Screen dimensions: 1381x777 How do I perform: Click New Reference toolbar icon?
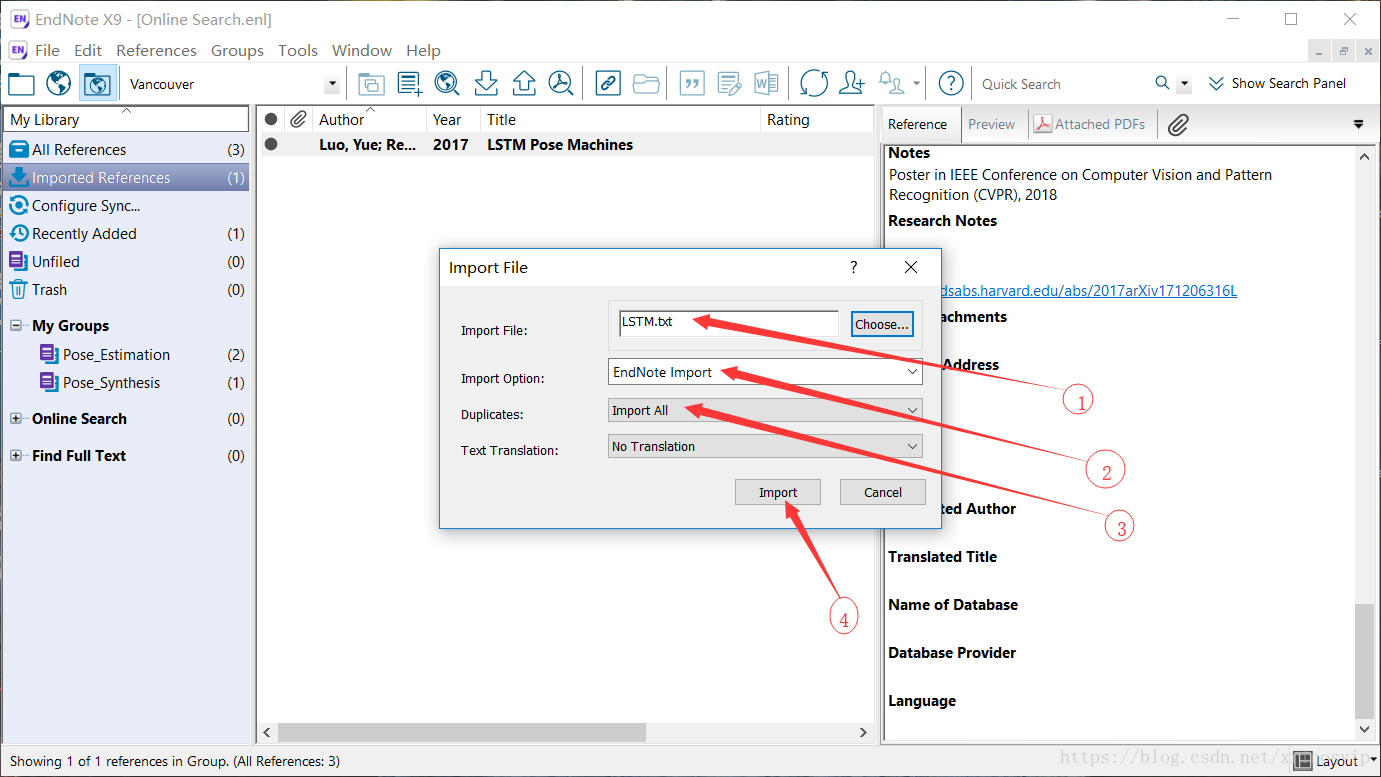[x=409, y=84]
